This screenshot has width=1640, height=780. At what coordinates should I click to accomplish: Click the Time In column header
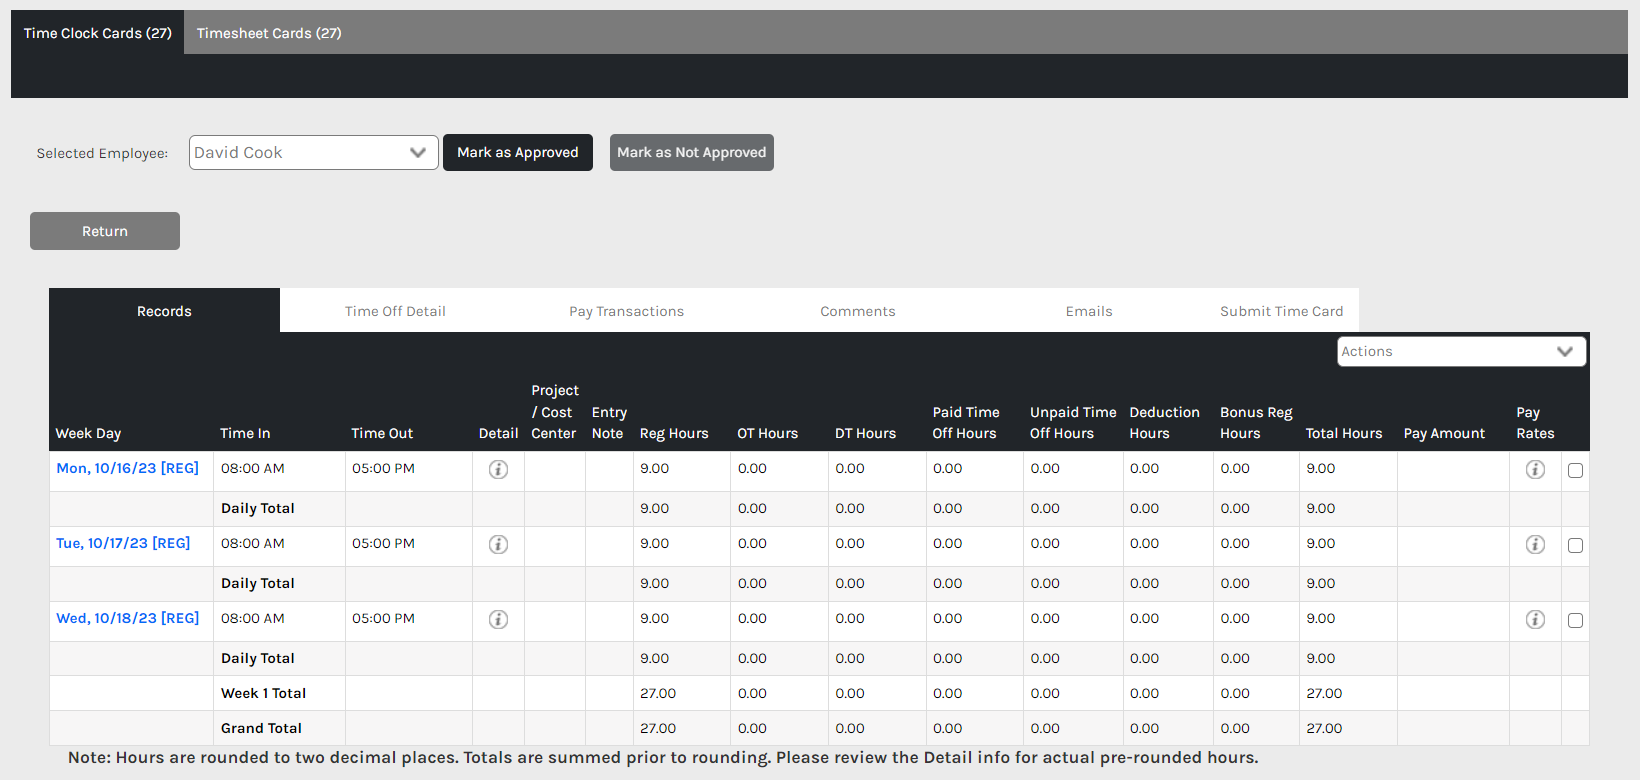tap(245, 433)
